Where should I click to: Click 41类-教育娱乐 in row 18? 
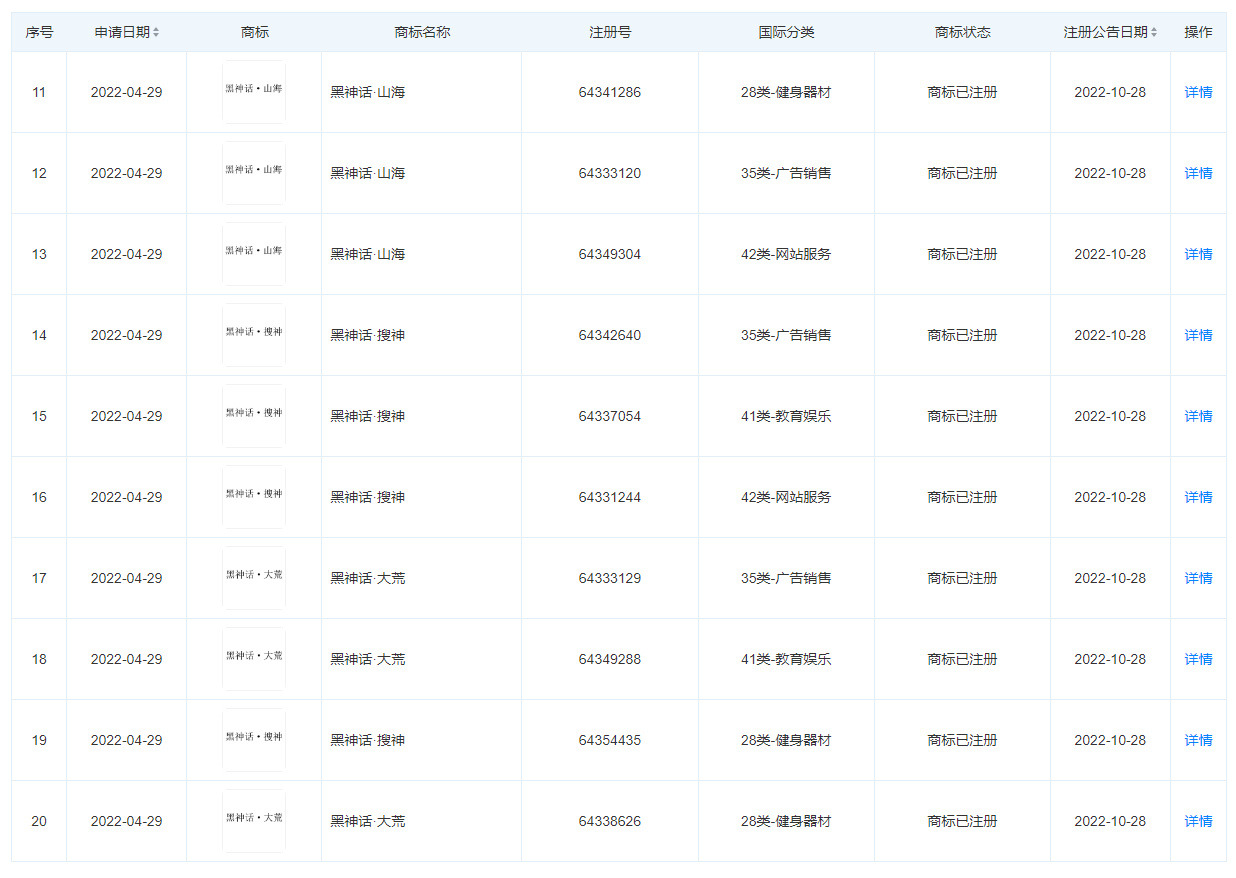786,659
